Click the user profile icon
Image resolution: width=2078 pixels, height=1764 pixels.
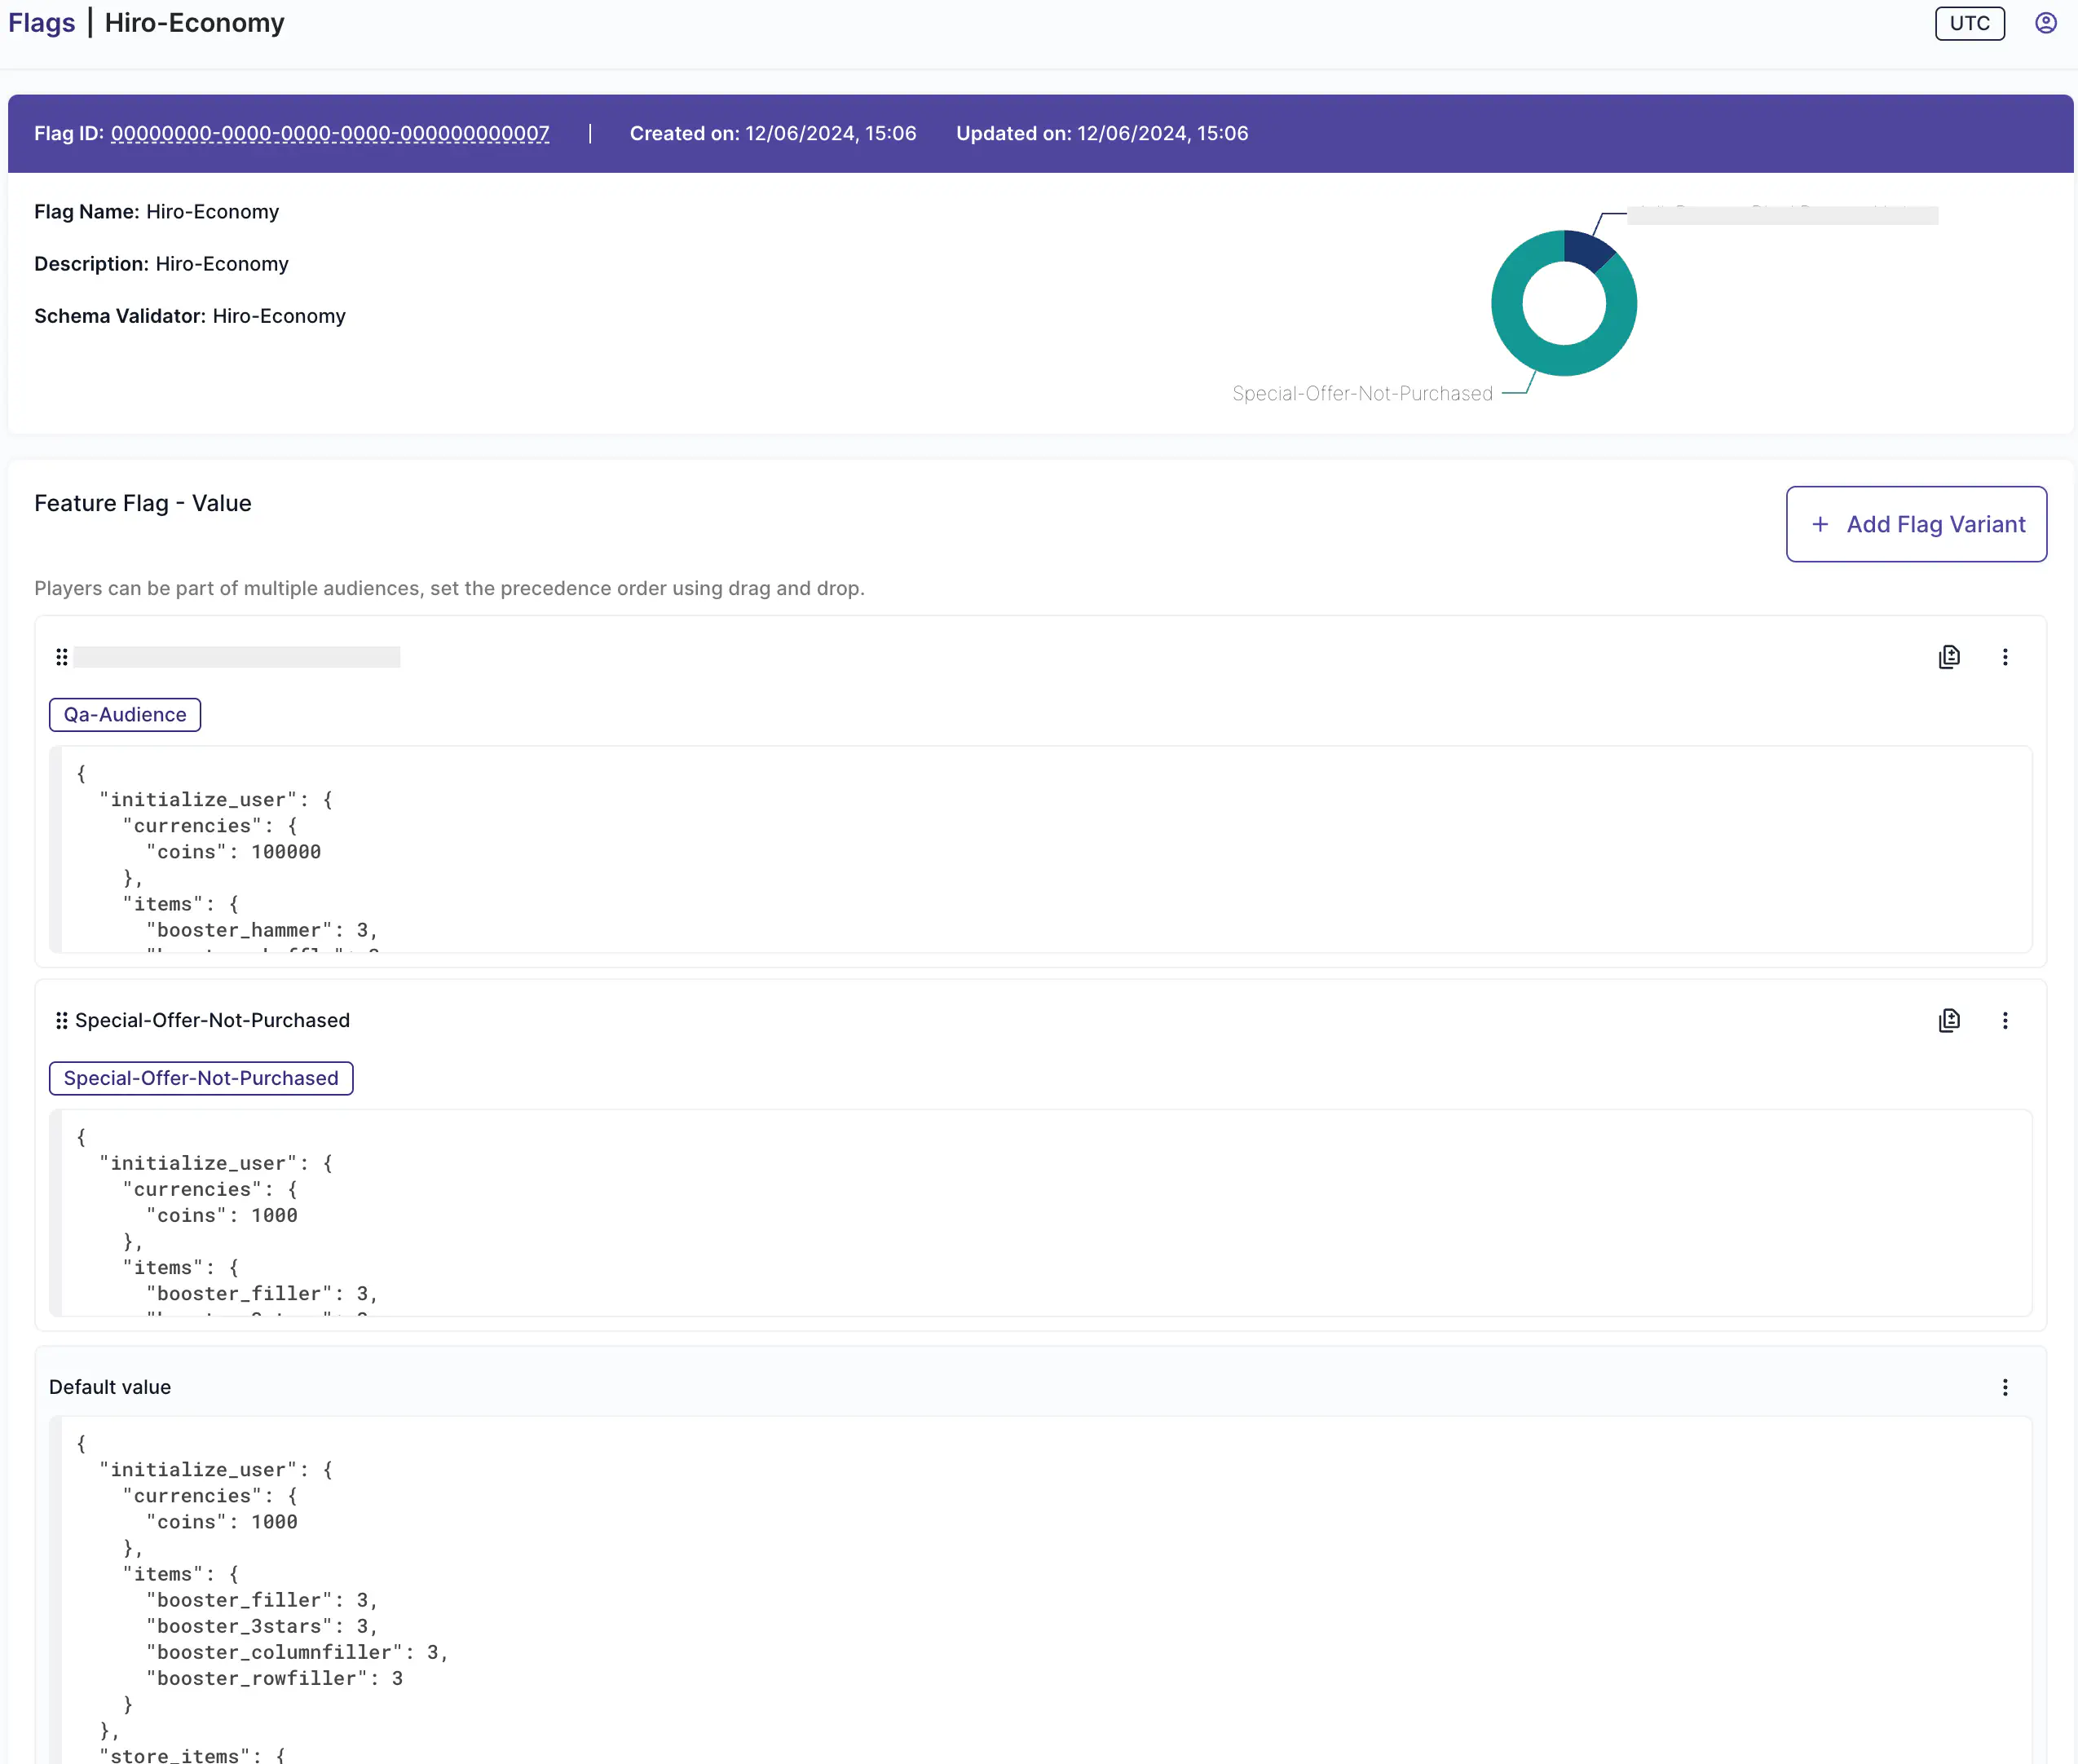point(2045,23)
